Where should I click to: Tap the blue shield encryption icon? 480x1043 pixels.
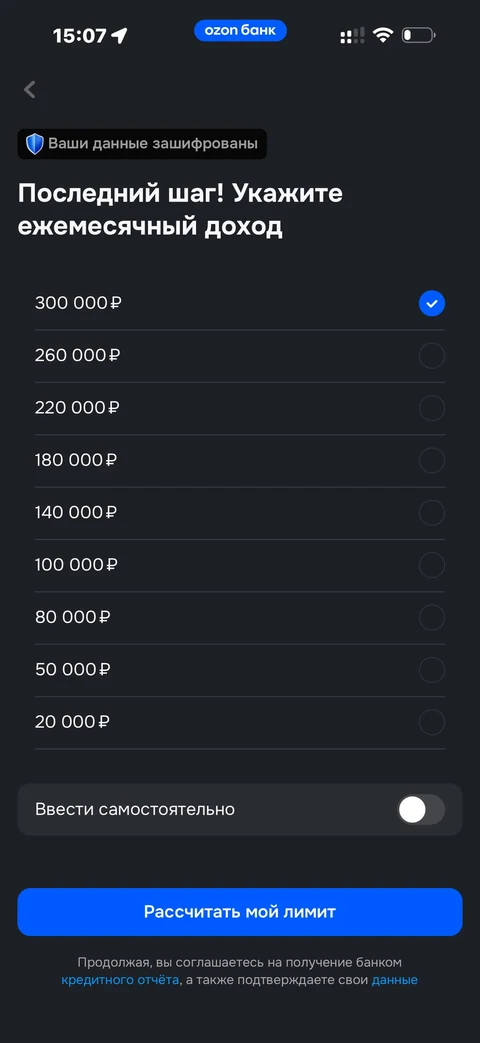[35, 144]
